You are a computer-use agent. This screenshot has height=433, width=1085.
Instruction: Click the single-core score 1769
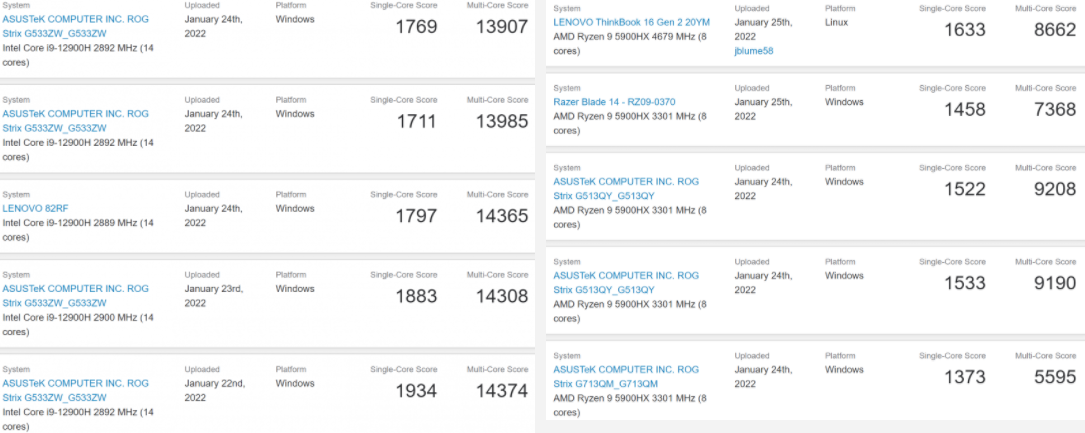coord(417,27)
